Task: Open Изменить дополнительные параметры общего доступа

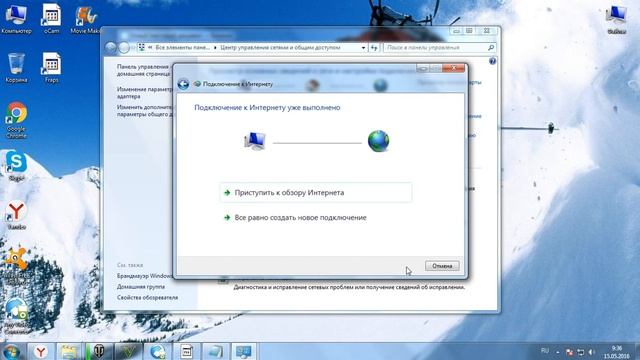Action: [x=145, y=111]
